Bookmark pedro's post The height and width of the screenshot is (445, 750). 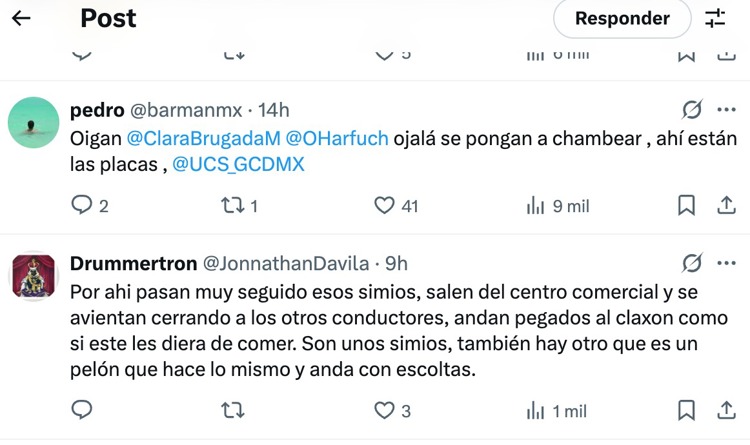(x=686, y=205)
